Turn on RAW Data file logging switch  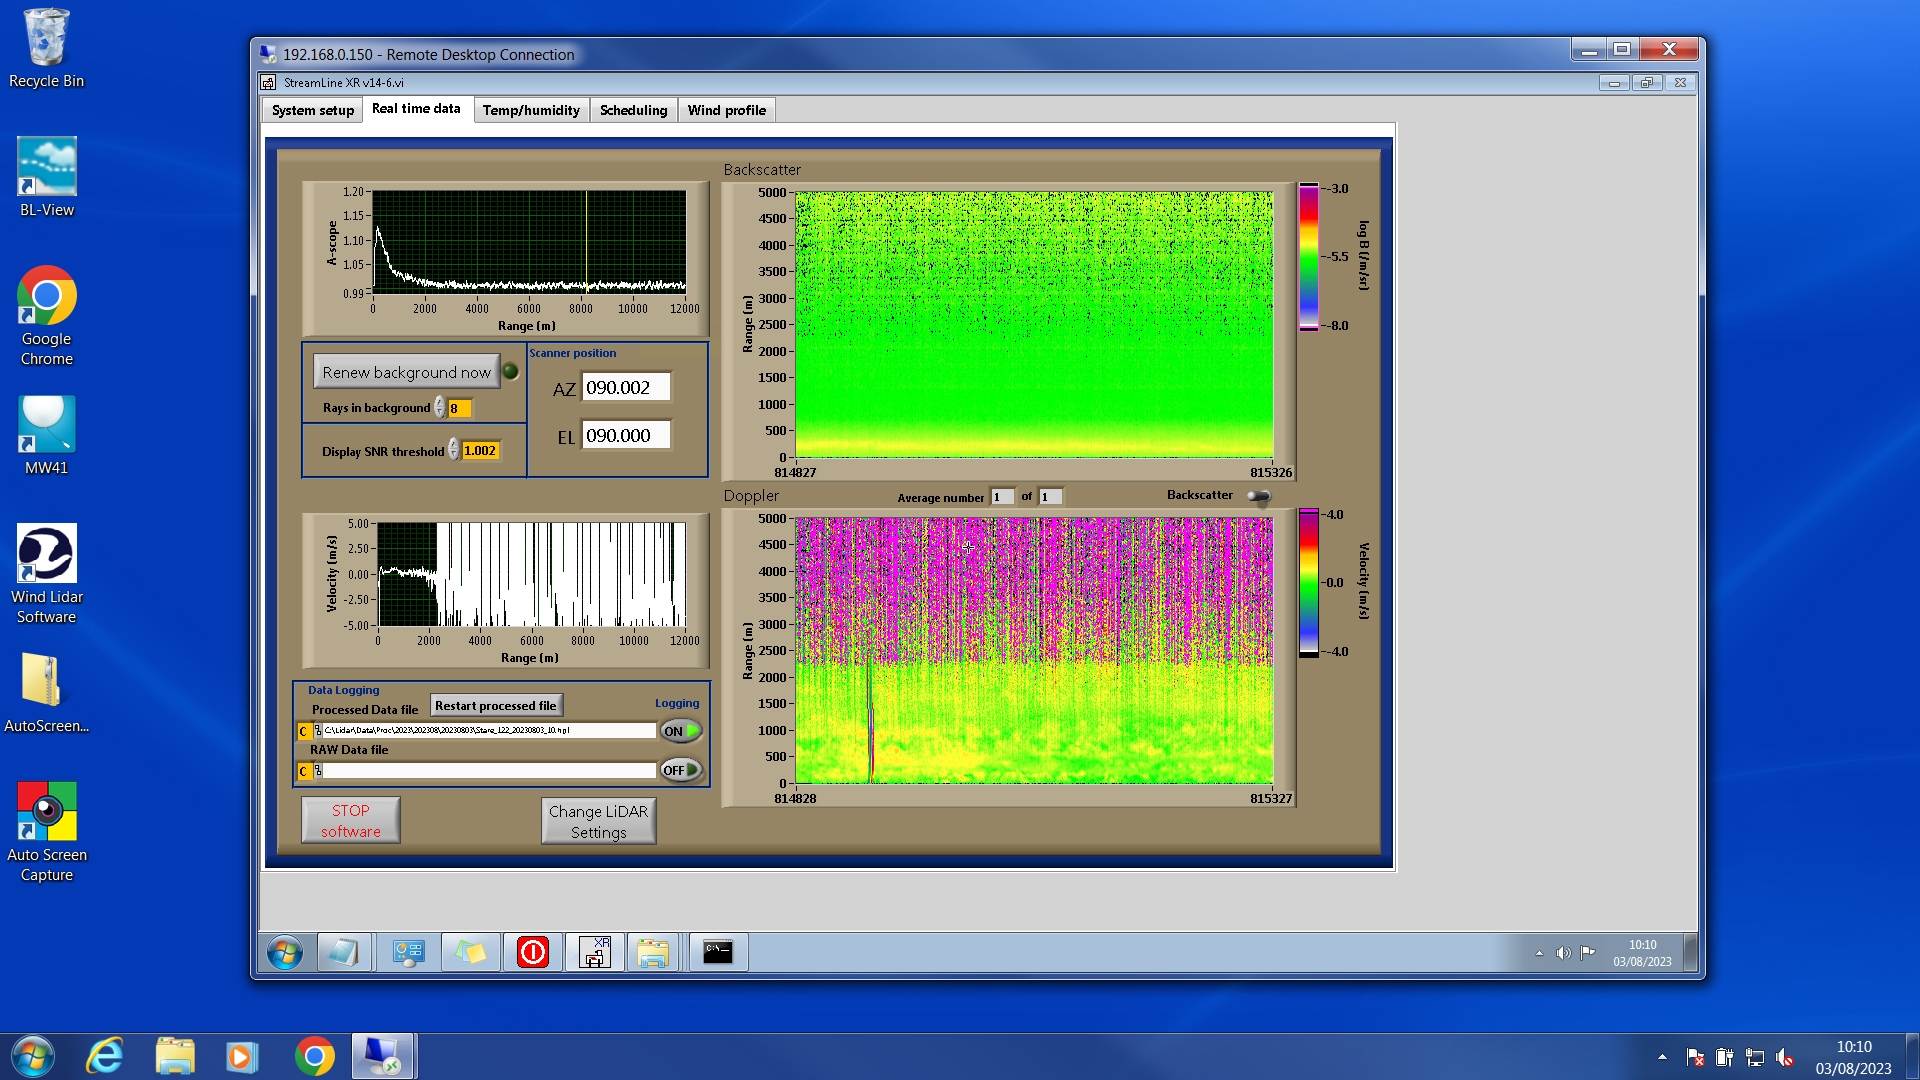click(681, 770)
